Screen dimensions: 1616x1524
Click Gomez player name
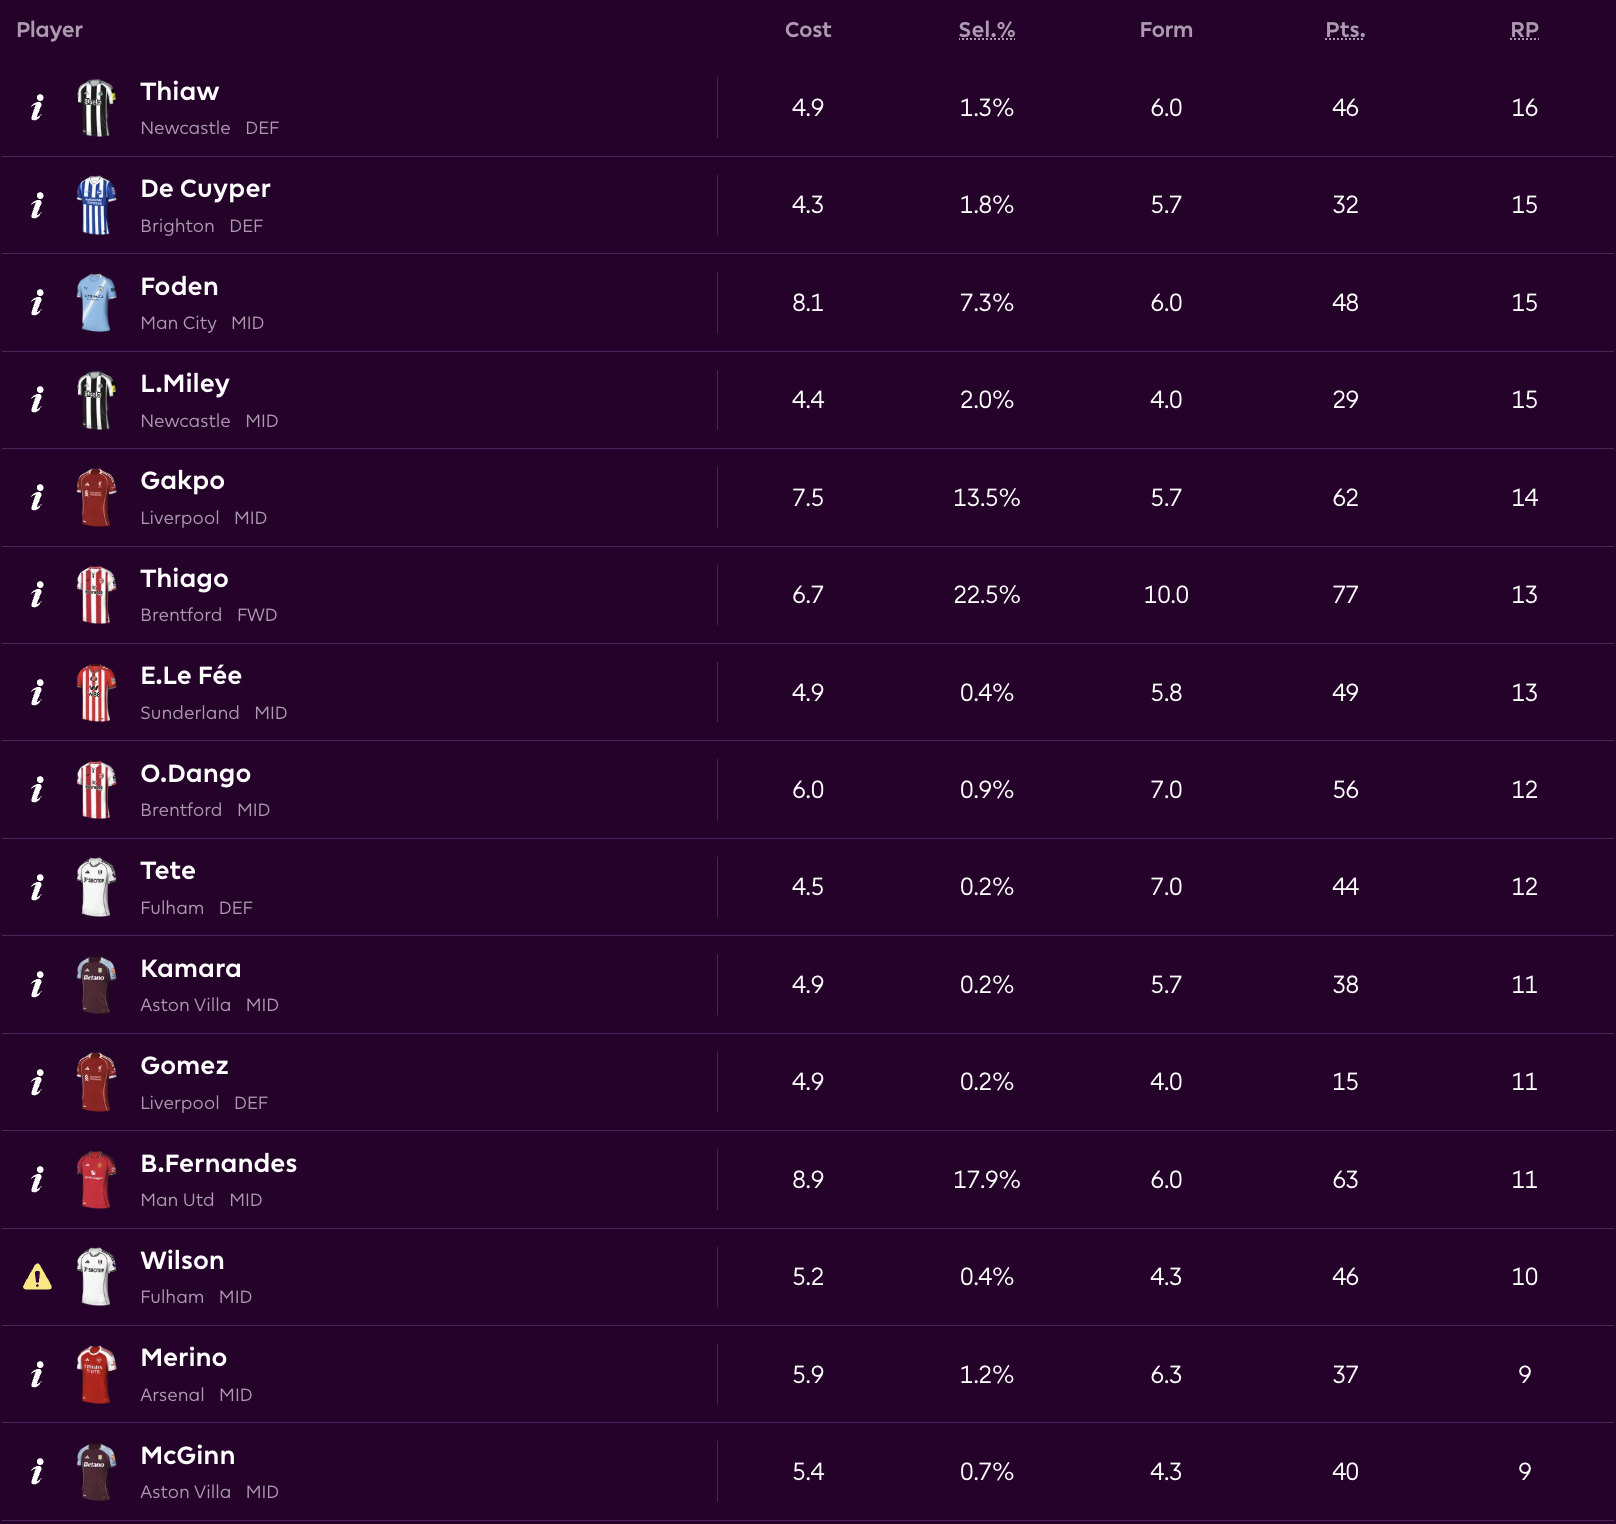pyautogui.click(x=184, y=1066)
